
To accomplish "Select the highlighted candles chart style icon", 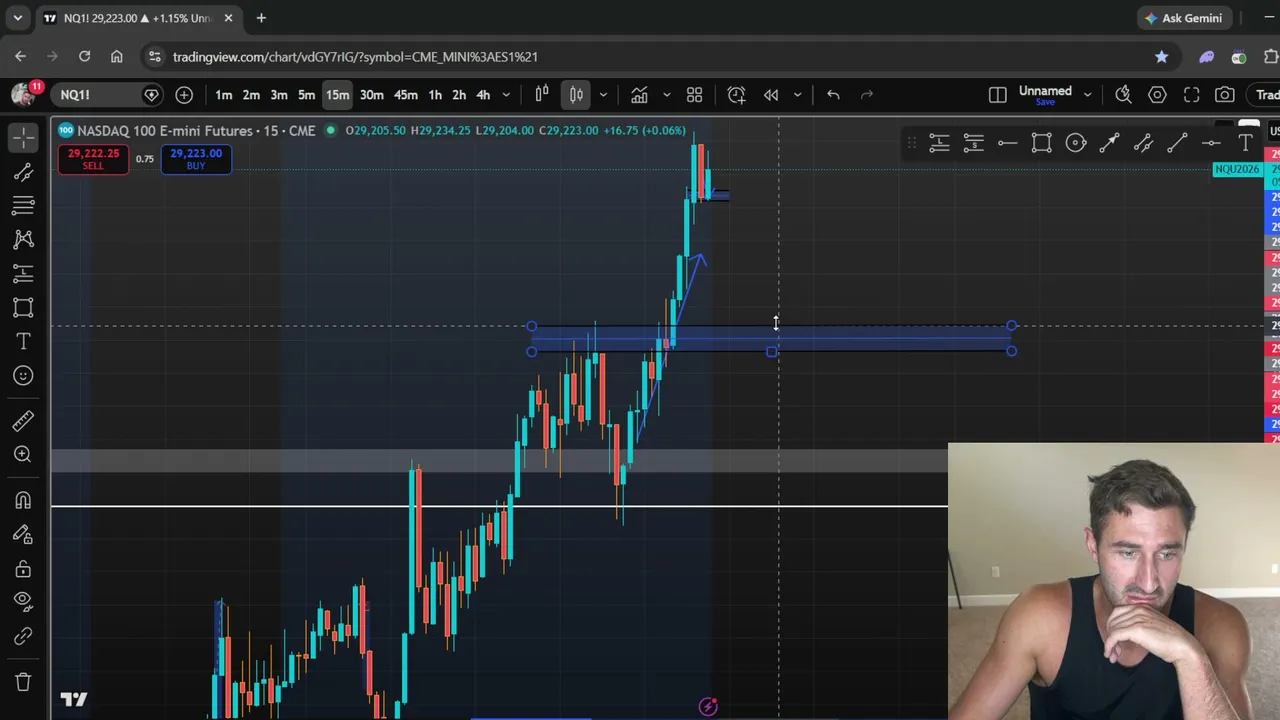I will (577, 95).
